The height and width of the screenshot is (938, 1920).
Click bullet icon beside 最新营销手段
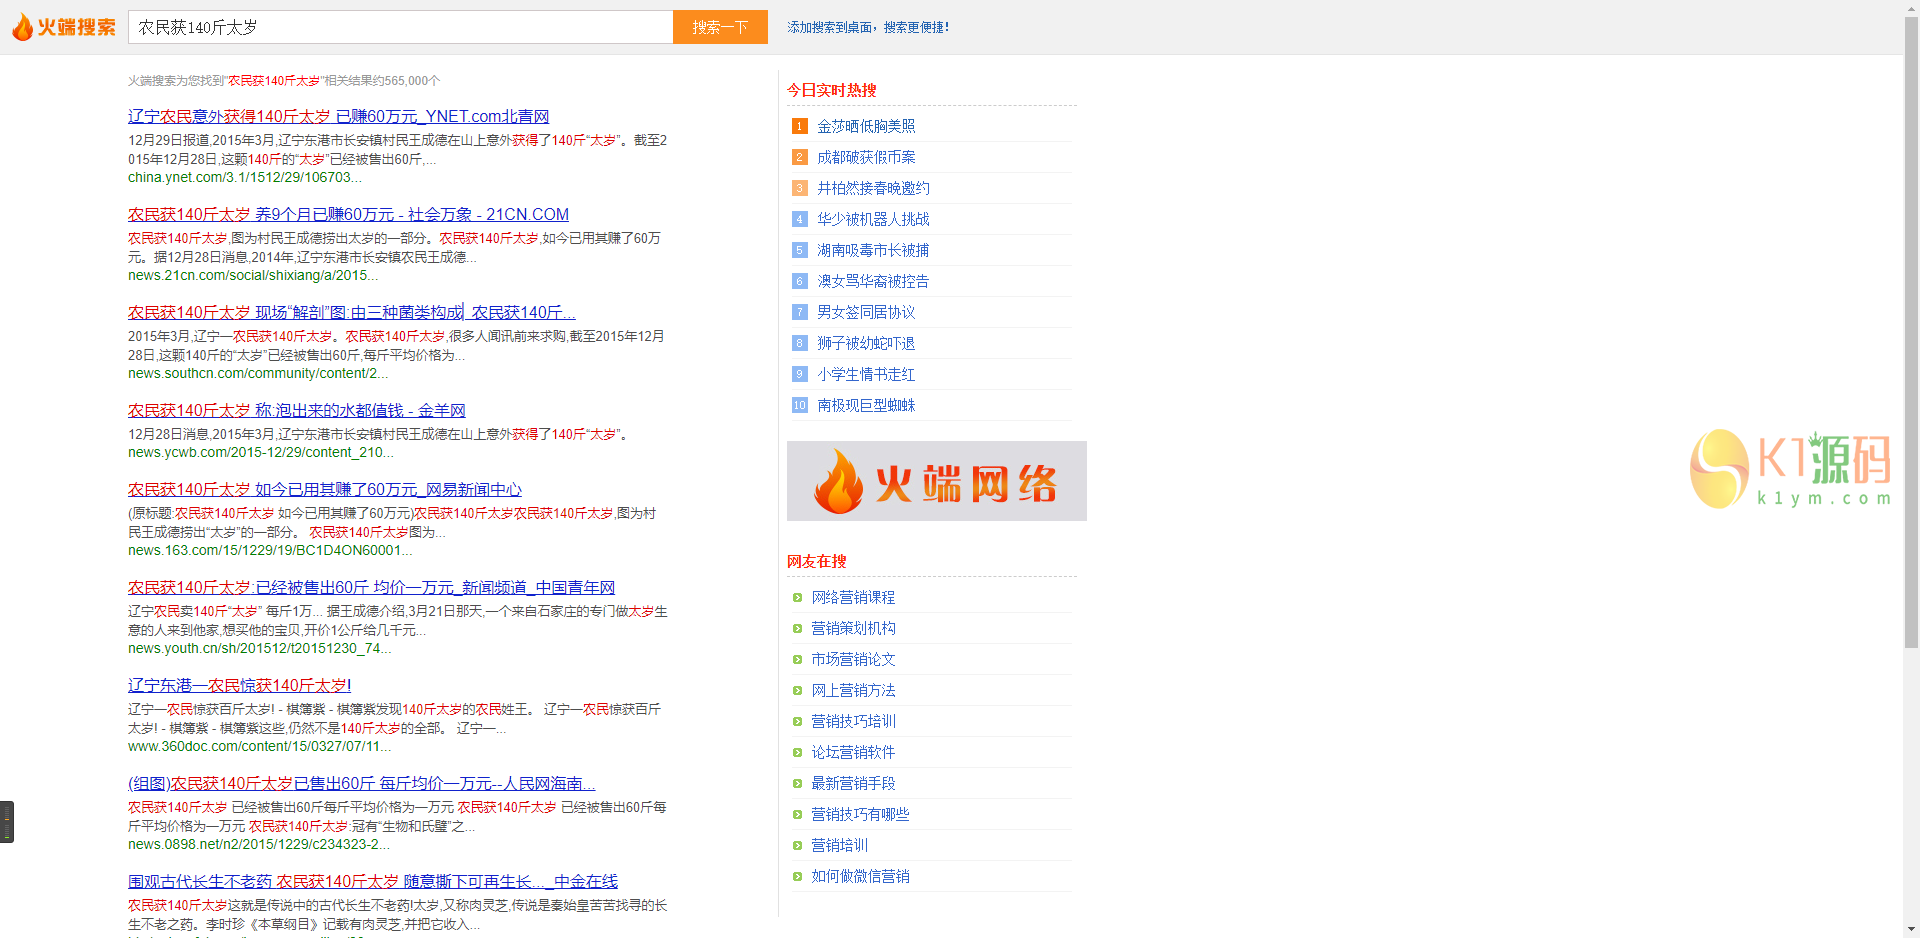click(797, 784)
